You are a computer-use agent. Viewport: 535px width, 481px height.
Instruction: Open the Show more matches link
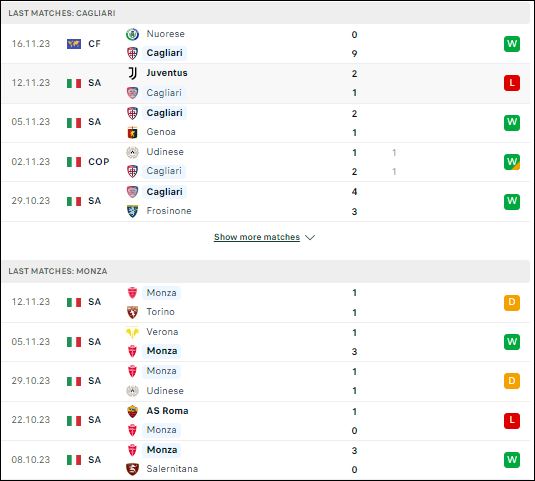[257, 237]
